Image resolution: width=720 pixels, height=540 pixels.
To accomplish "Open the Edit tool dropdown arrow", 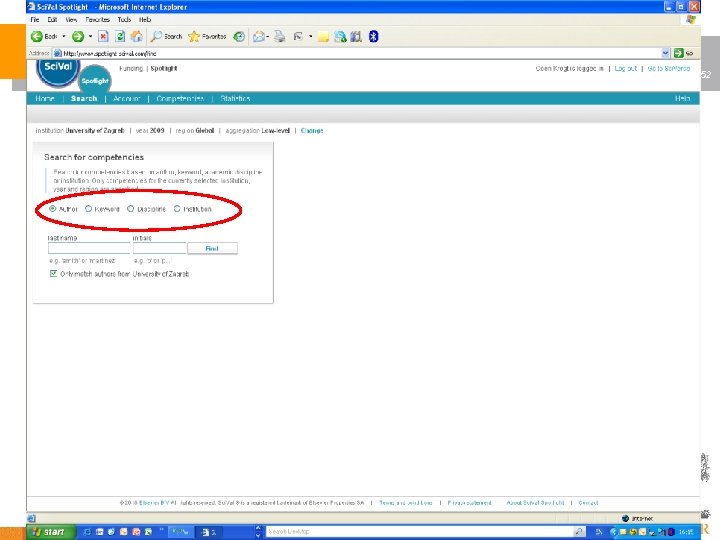I will (310, 37).
